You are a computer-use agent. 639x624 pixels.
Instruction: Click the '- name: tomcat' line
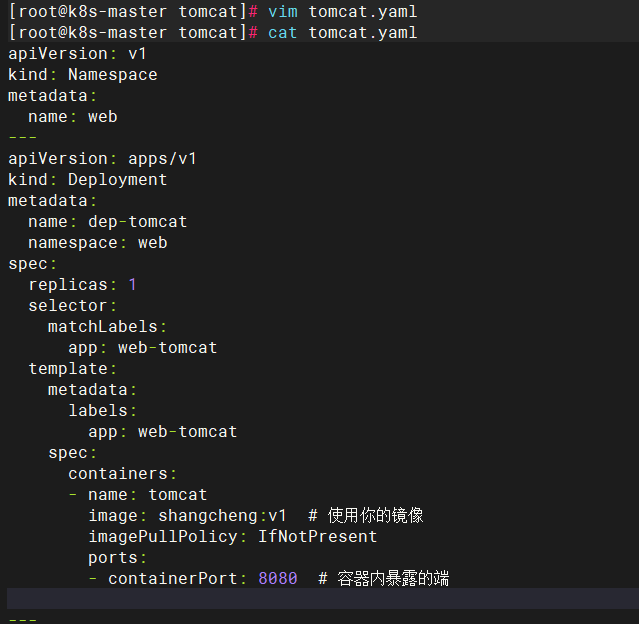(138, 495)
